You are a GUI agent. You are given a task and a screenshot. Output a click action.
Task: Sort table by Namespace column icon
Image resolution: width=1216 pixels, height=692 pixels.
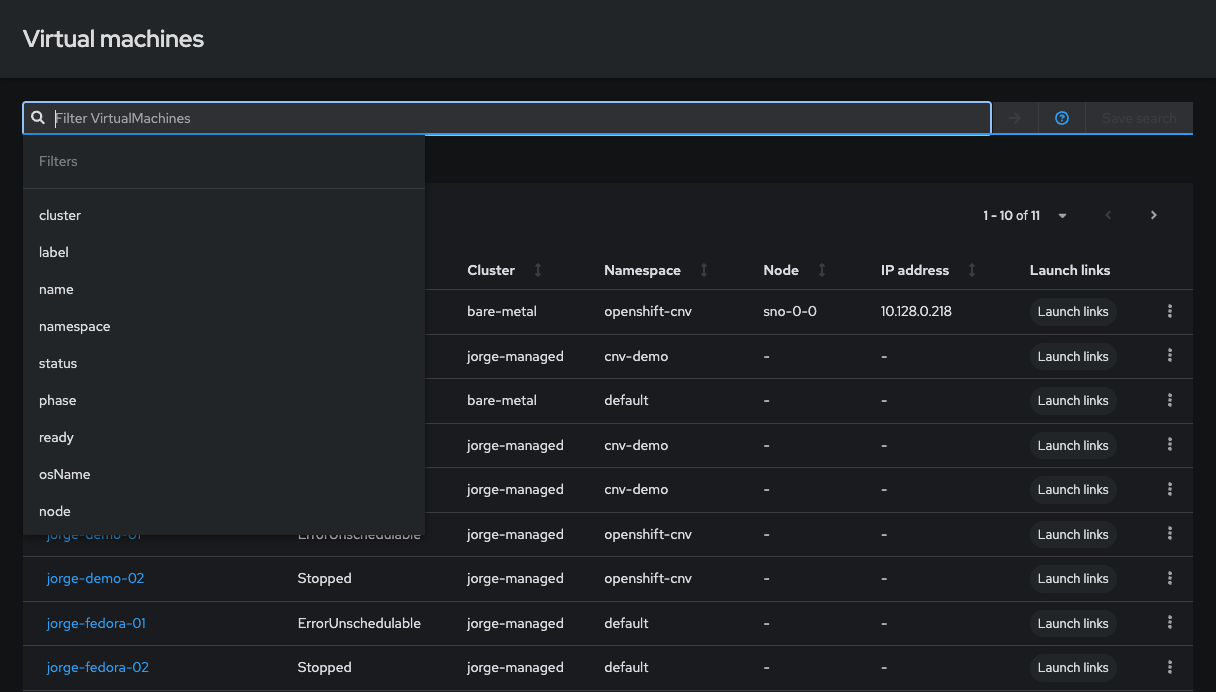[x=704, y=270]
